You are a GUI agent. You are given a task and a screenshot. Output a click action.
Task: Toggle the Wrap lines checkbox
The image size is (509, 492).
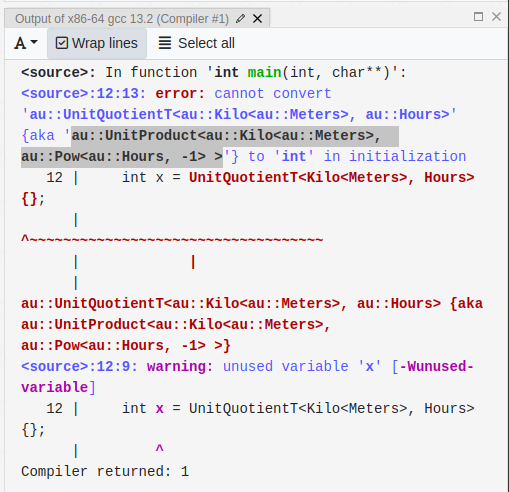tap(97, 43)
